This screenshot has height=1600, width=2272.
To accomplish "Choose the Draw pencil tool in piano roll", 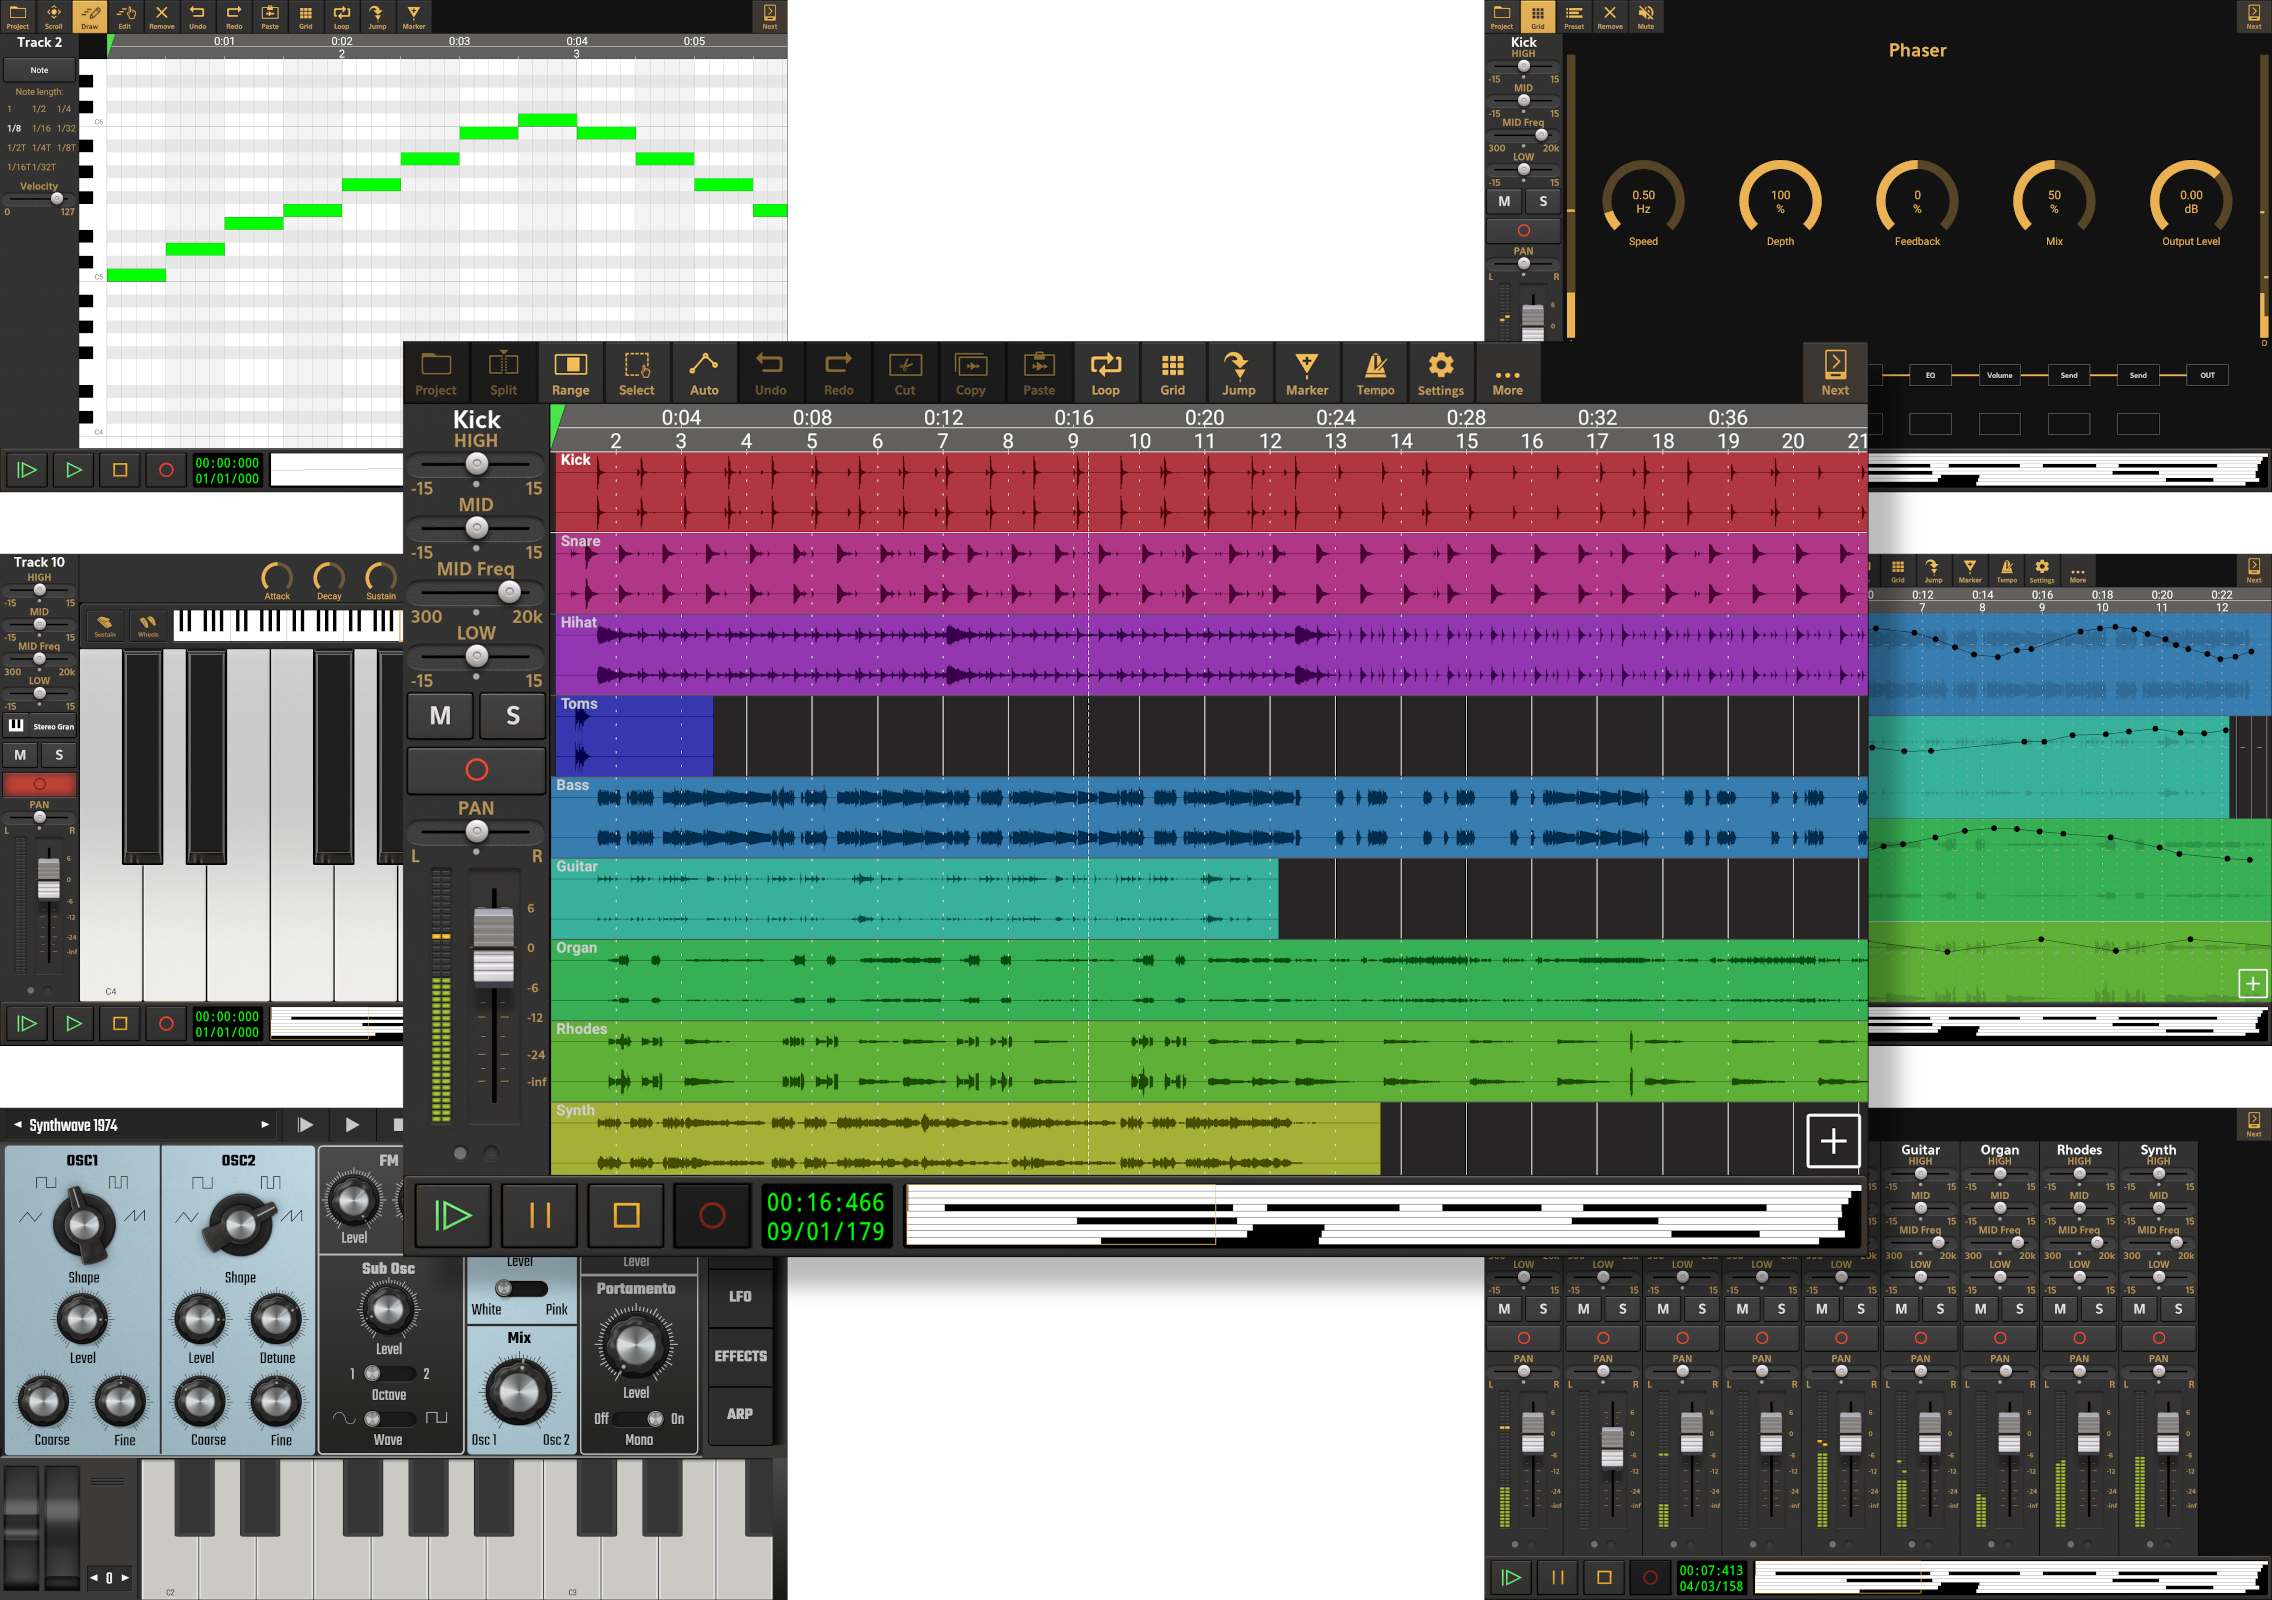I will (90, 16).
